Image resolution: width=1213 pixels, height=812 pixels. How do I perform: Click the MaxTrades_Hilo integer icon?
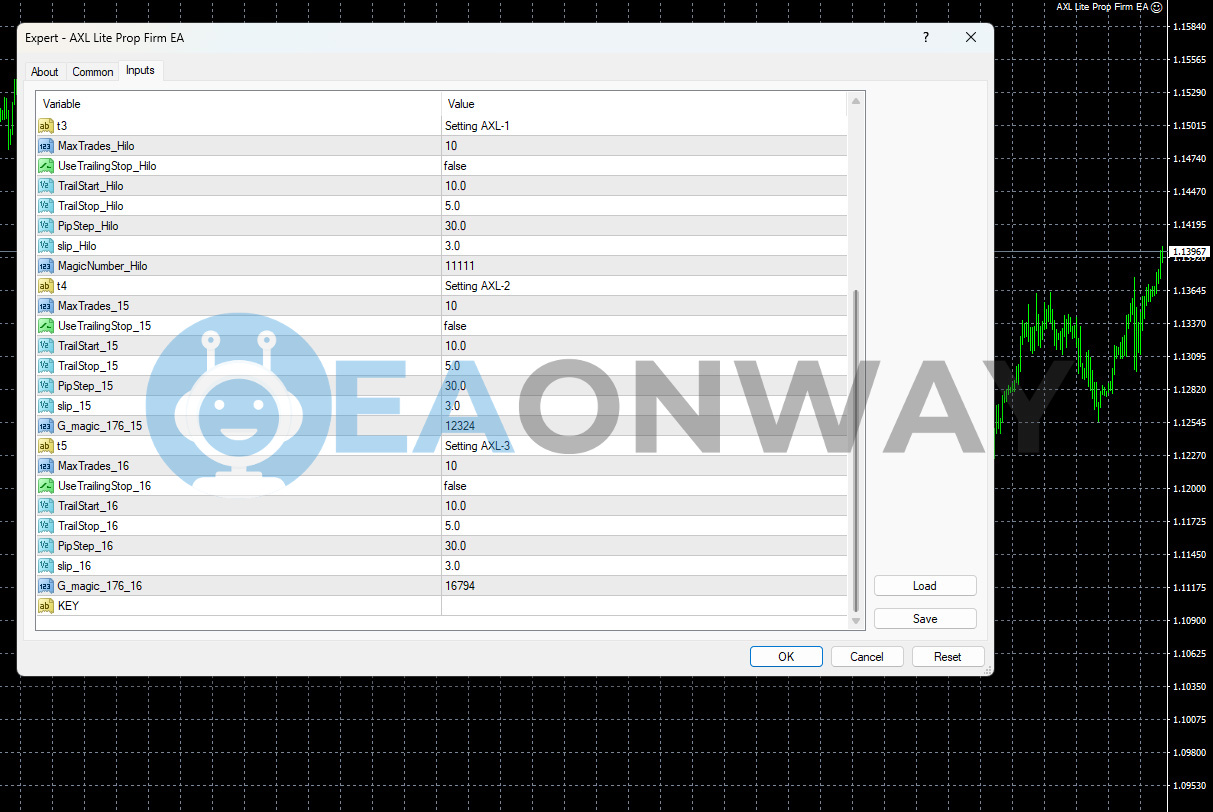(45, 146)
